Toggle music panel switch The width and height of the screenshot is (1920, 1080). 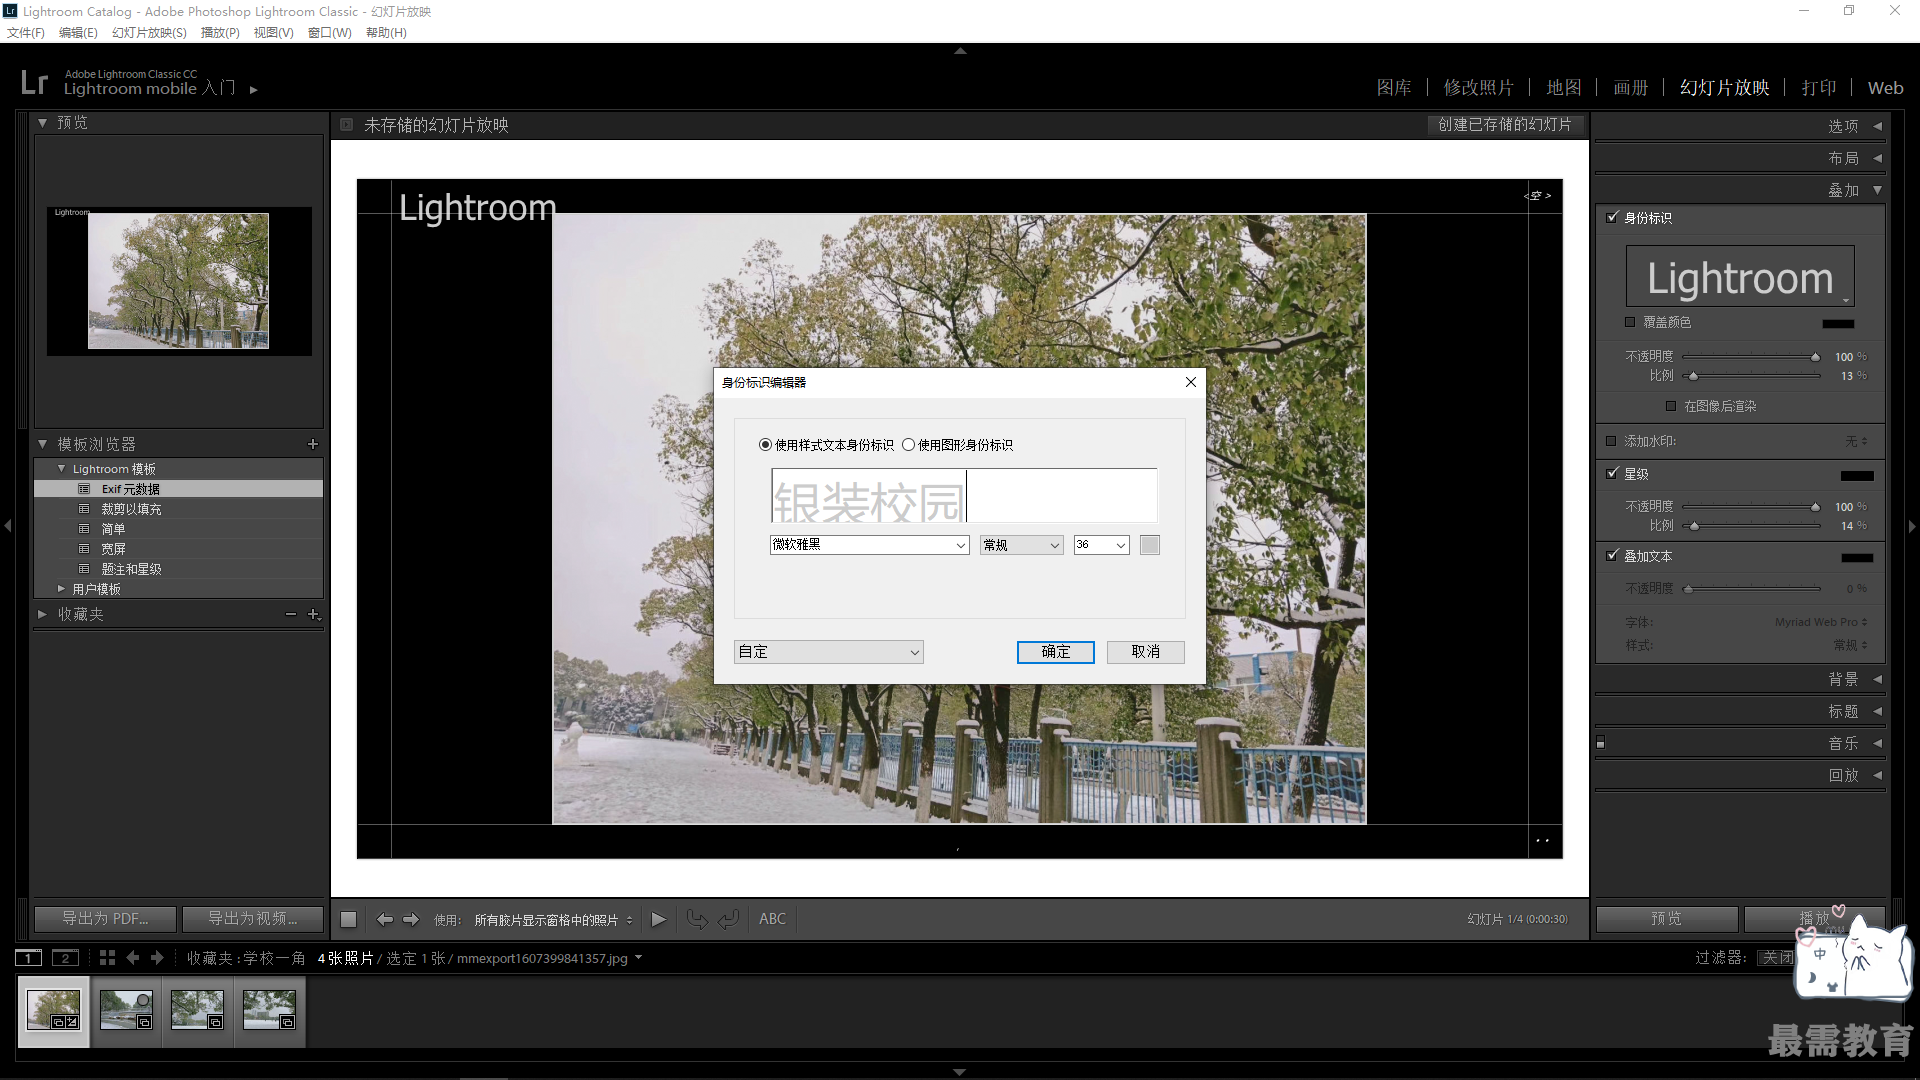1601,743
